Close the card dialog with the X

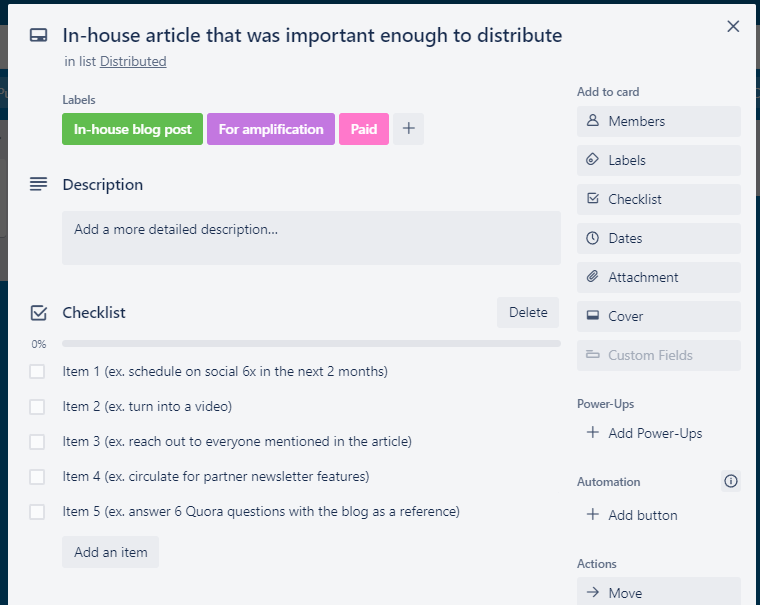(733, 26)
